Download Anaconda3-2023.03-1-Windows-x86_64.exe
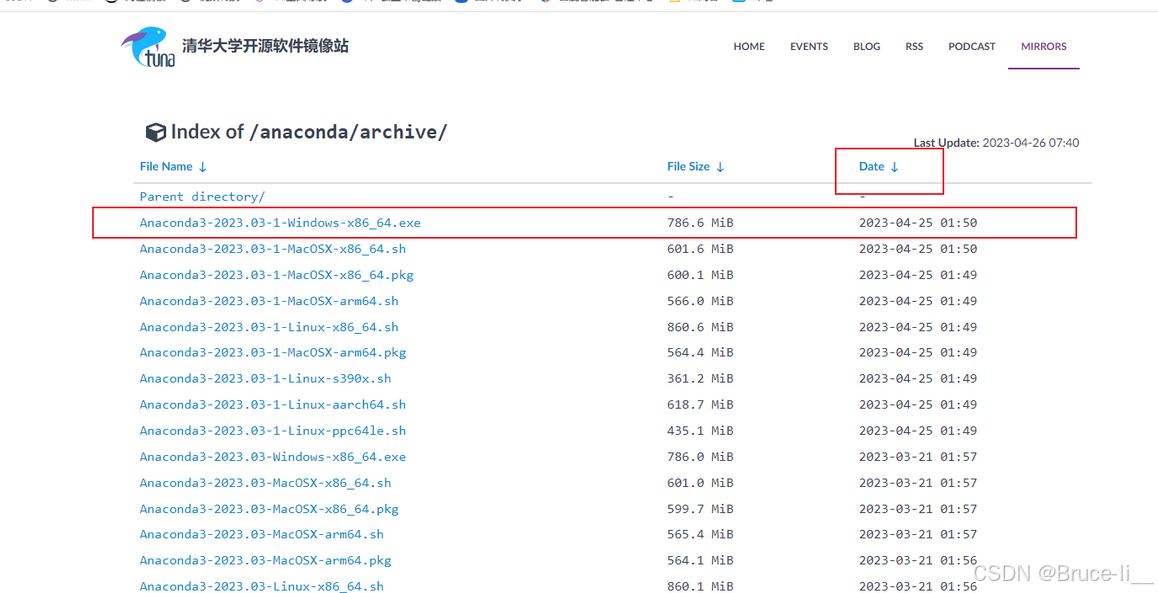 pos(280,223)
